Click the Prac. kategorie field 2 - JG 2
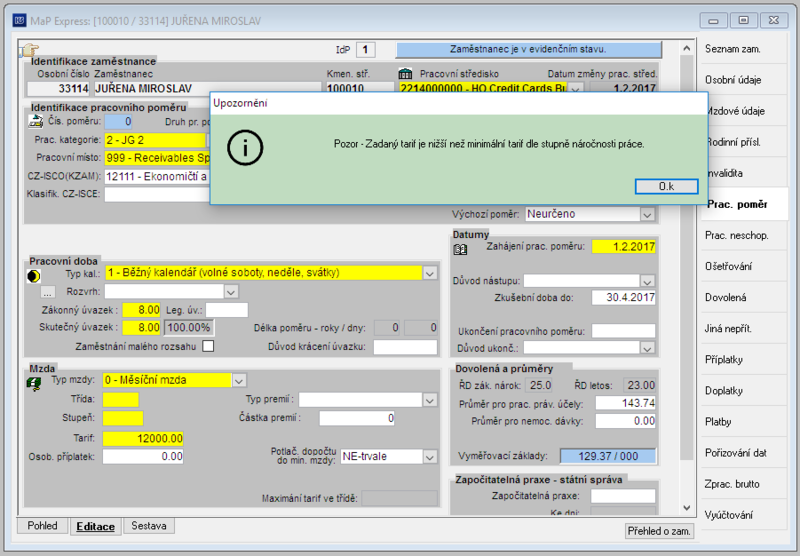This screenshot has width=800, height=556. coord(155,140)
